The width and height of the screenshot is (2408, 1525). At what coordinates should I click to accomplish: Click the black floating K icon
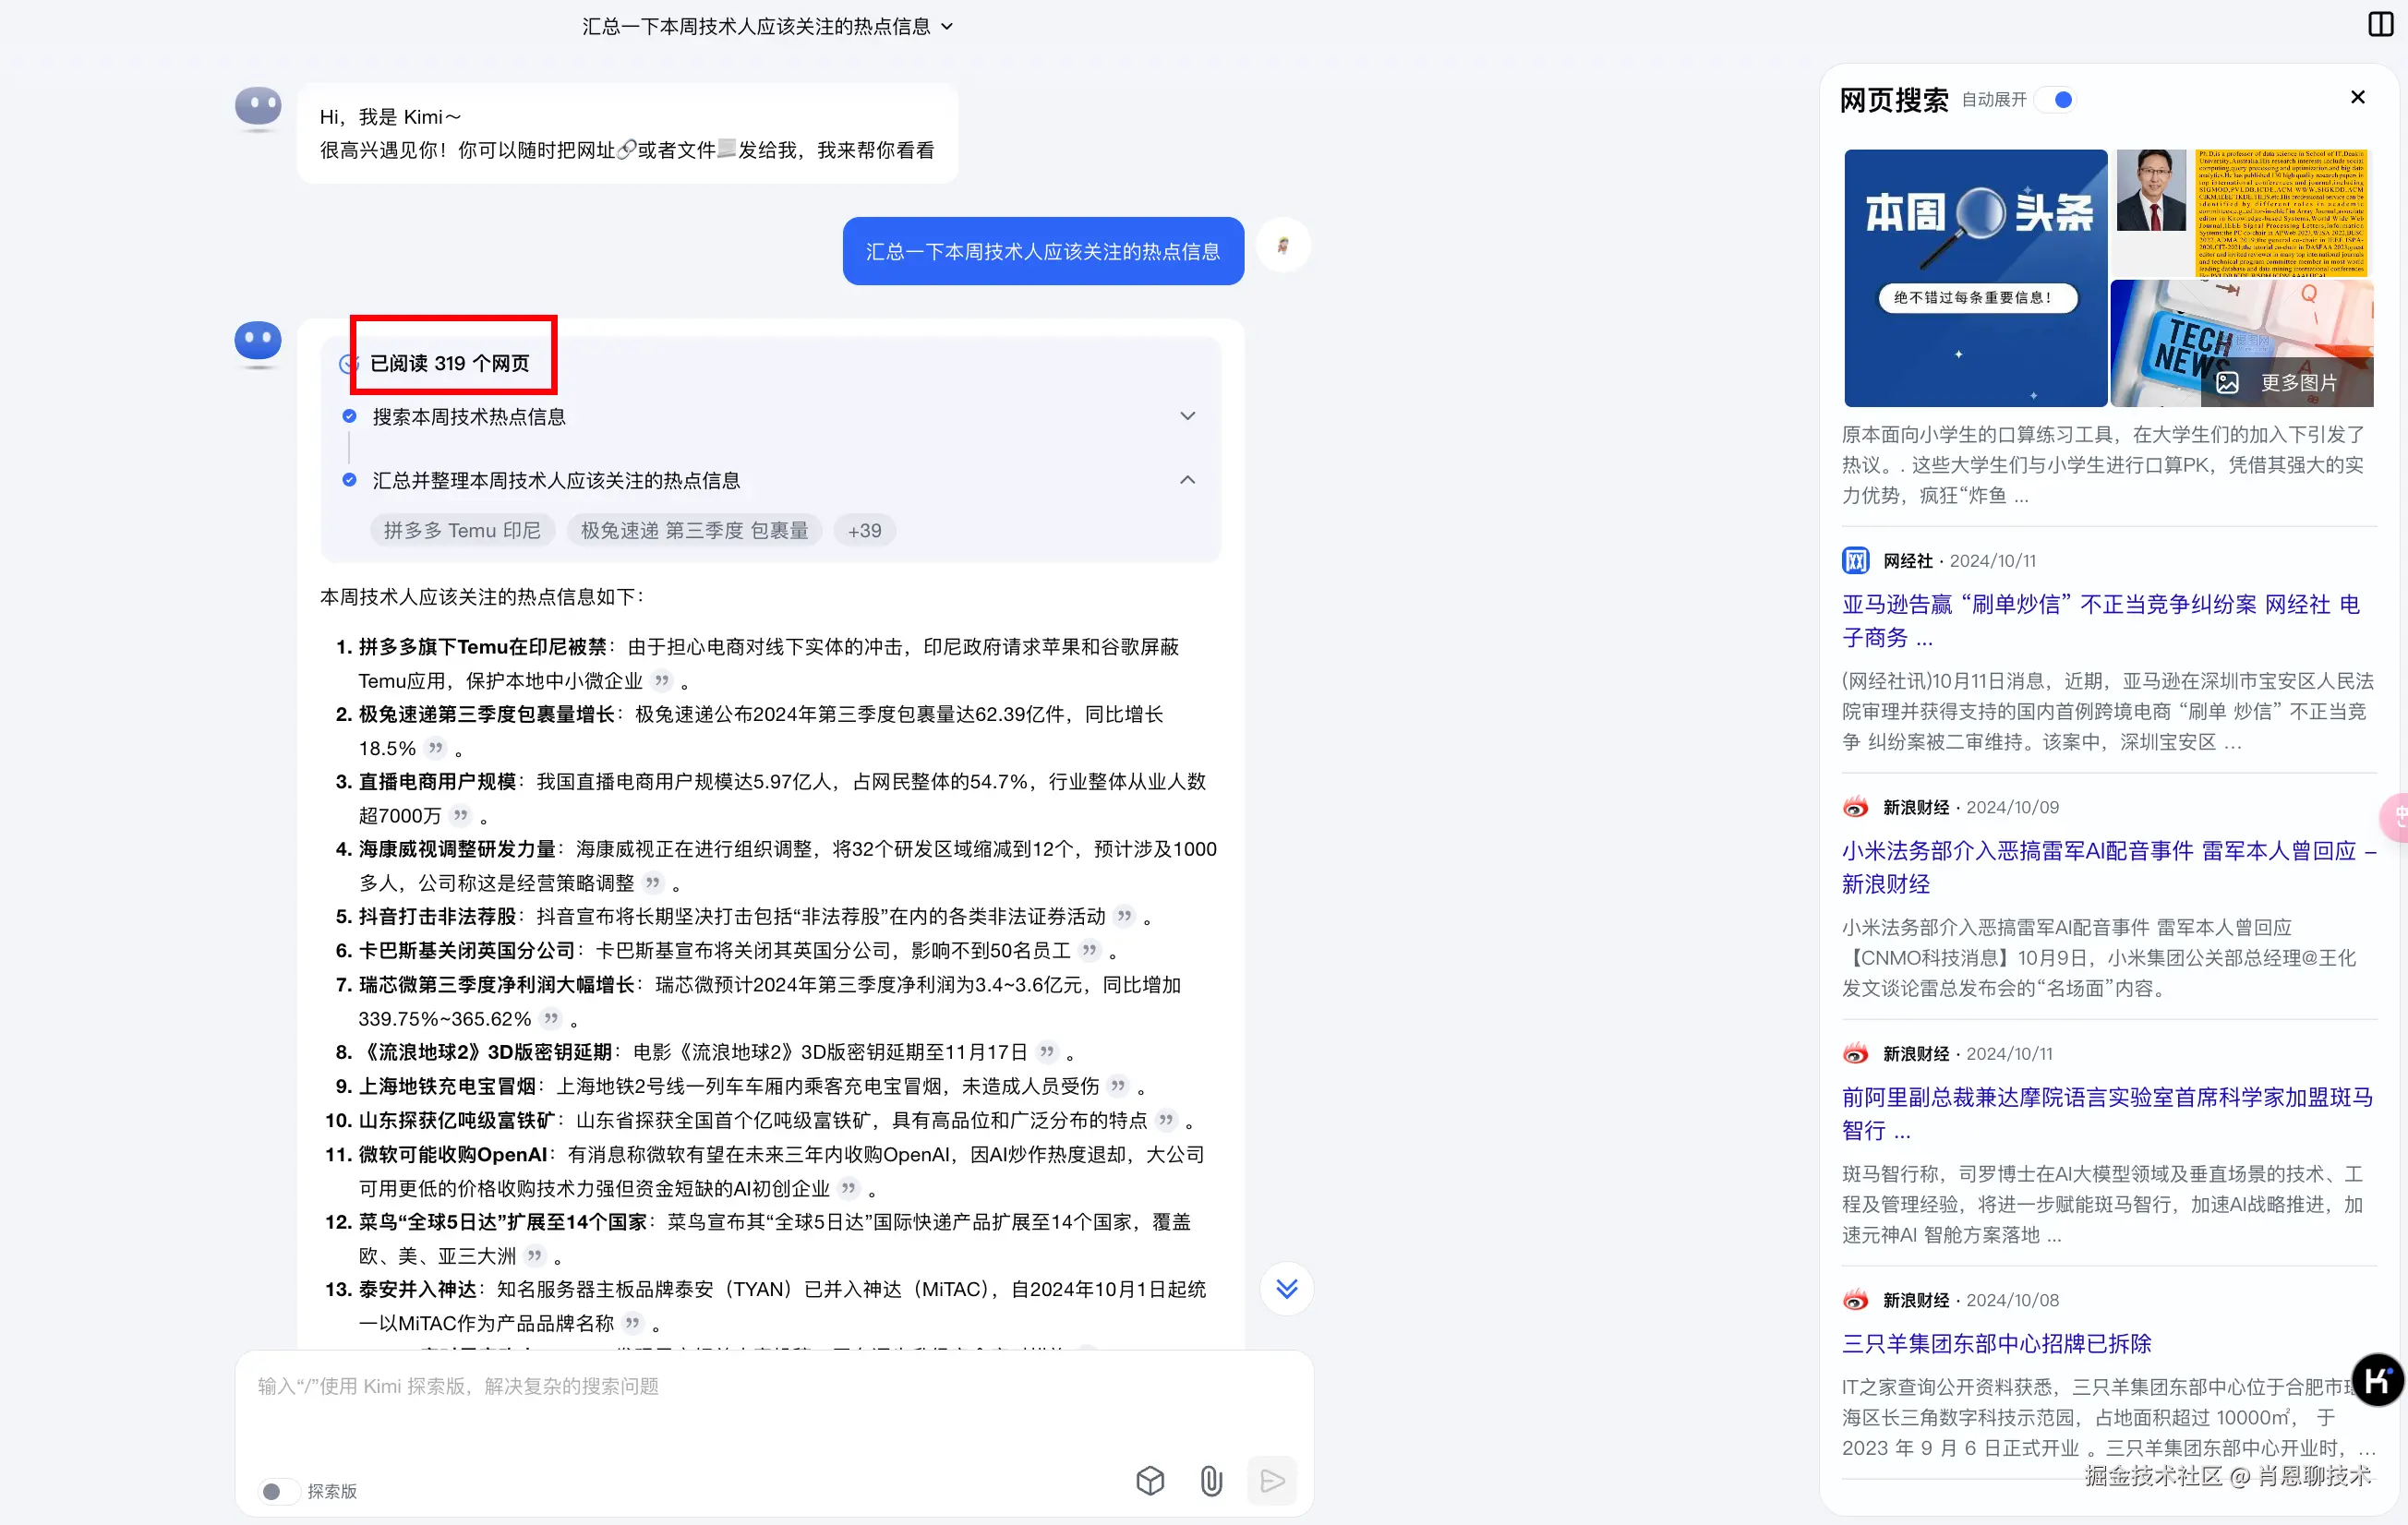point(2377,1380)
